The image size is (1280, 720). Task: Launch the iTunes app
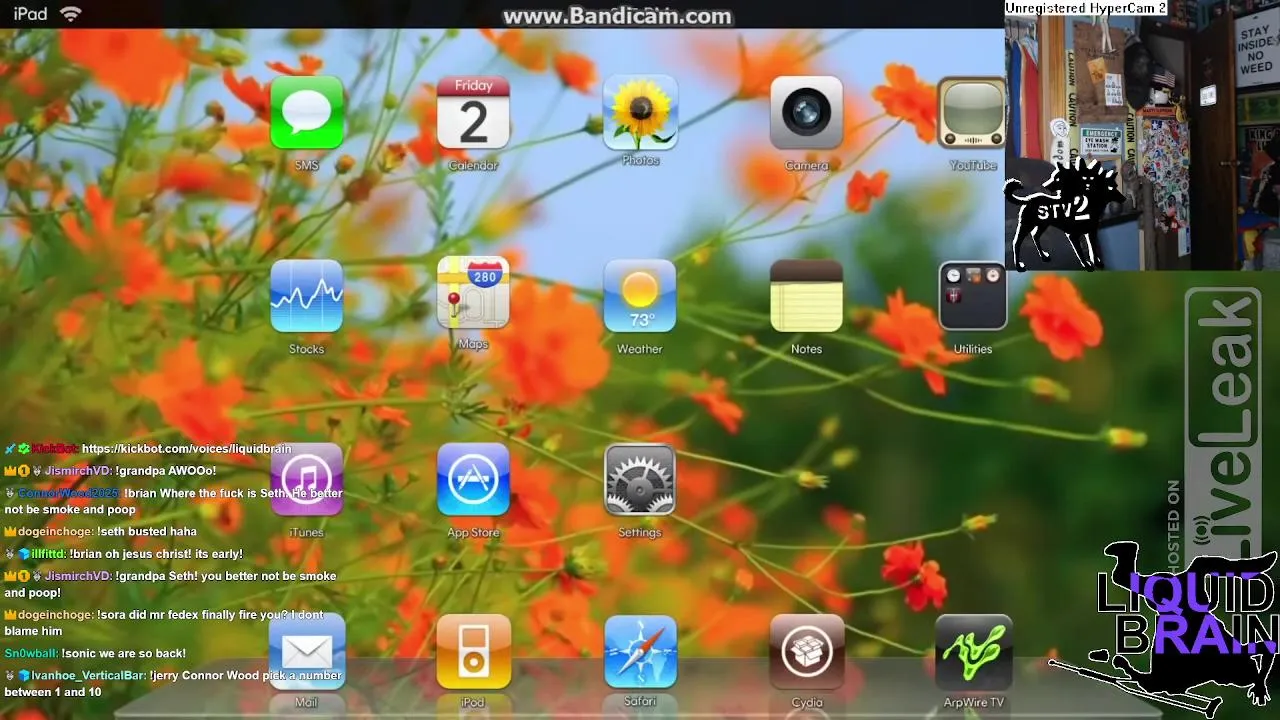(307, 480)
